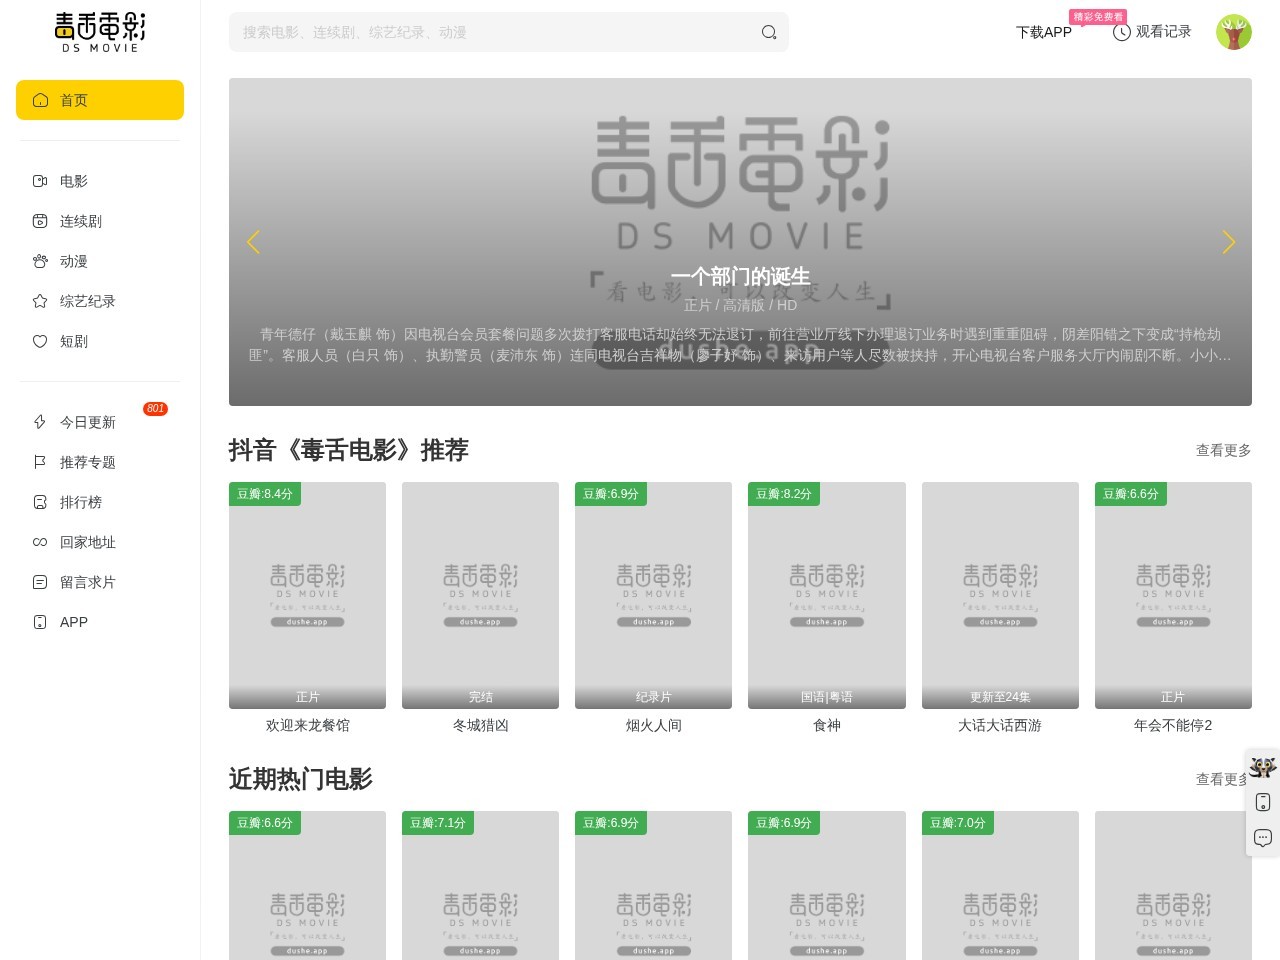This screenshot has width=1280, height=960.
Task: Open 欢迎来龙餐馆 poster thumbnail
Action: tap(307, 595)
